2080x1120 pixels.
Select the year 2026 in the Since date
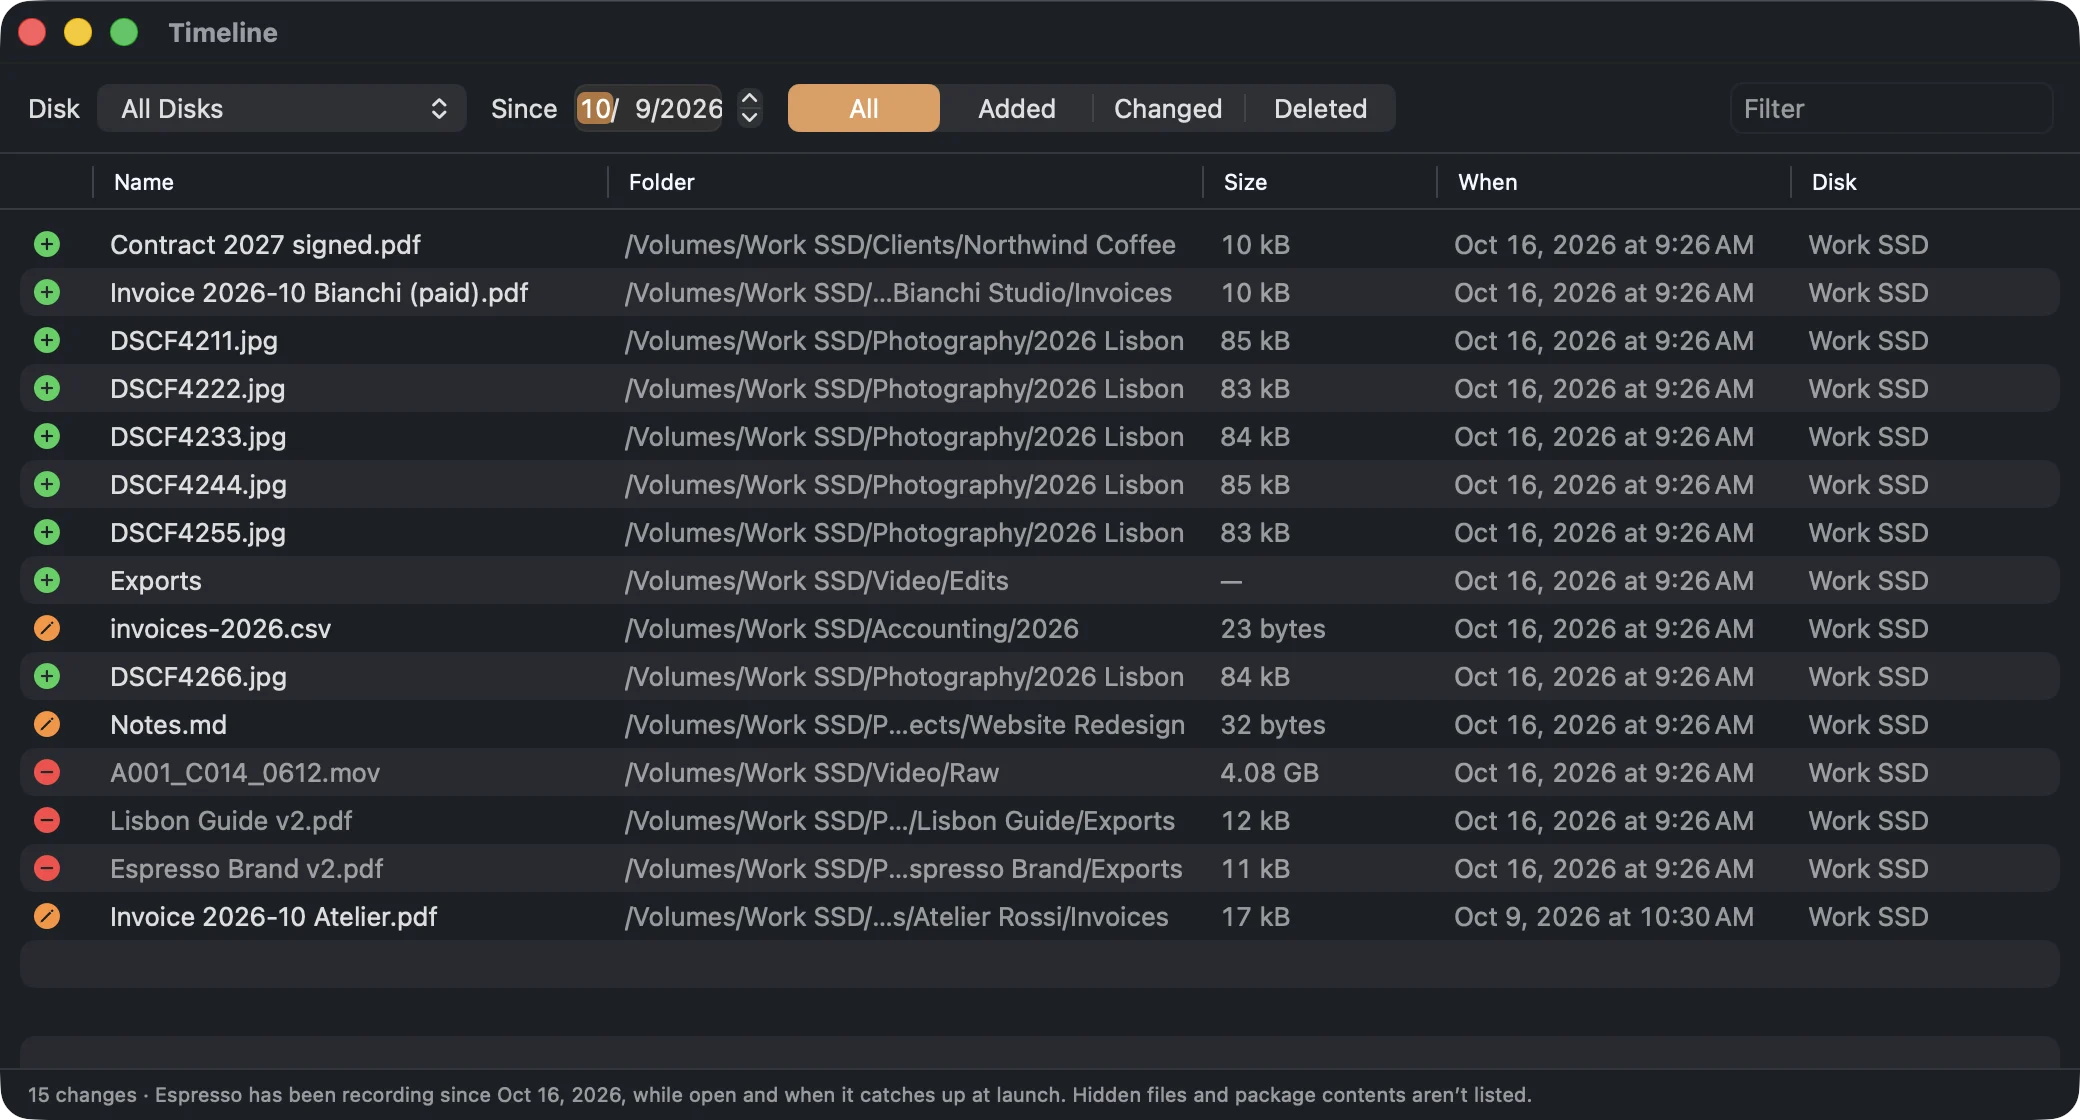(692, 108)
